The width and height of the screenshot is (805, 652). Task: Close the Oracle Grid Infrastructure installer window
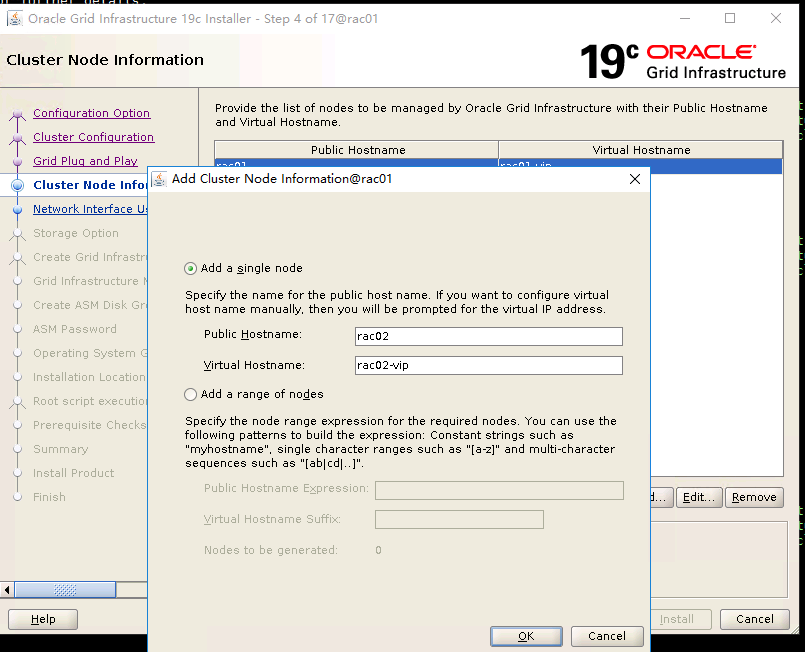pos(776,18)
